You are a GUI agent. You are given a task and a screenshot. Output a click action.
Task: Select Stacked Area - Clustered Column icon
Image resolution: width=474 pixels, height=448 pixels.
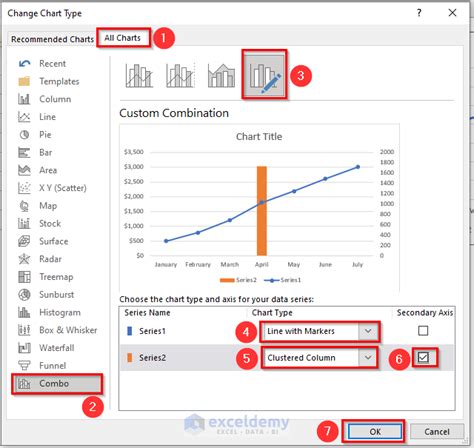pos(221,75)
